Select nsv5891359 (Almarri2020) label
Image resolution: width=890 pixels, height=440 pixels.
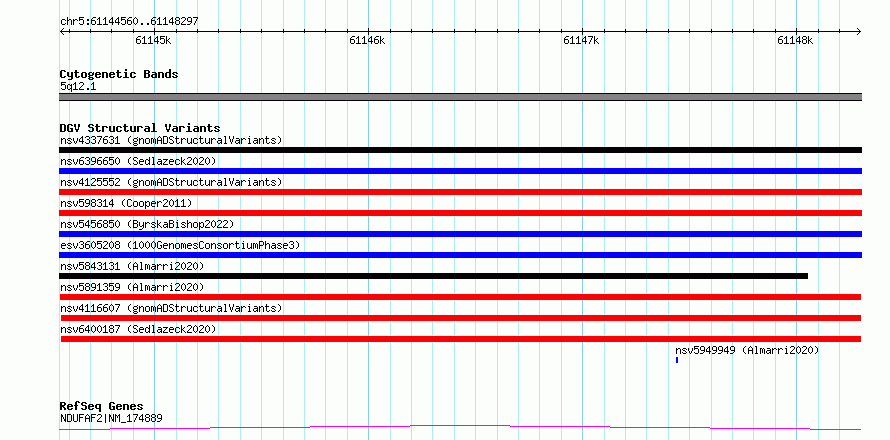pyautogui.click(x=132, y=287)
